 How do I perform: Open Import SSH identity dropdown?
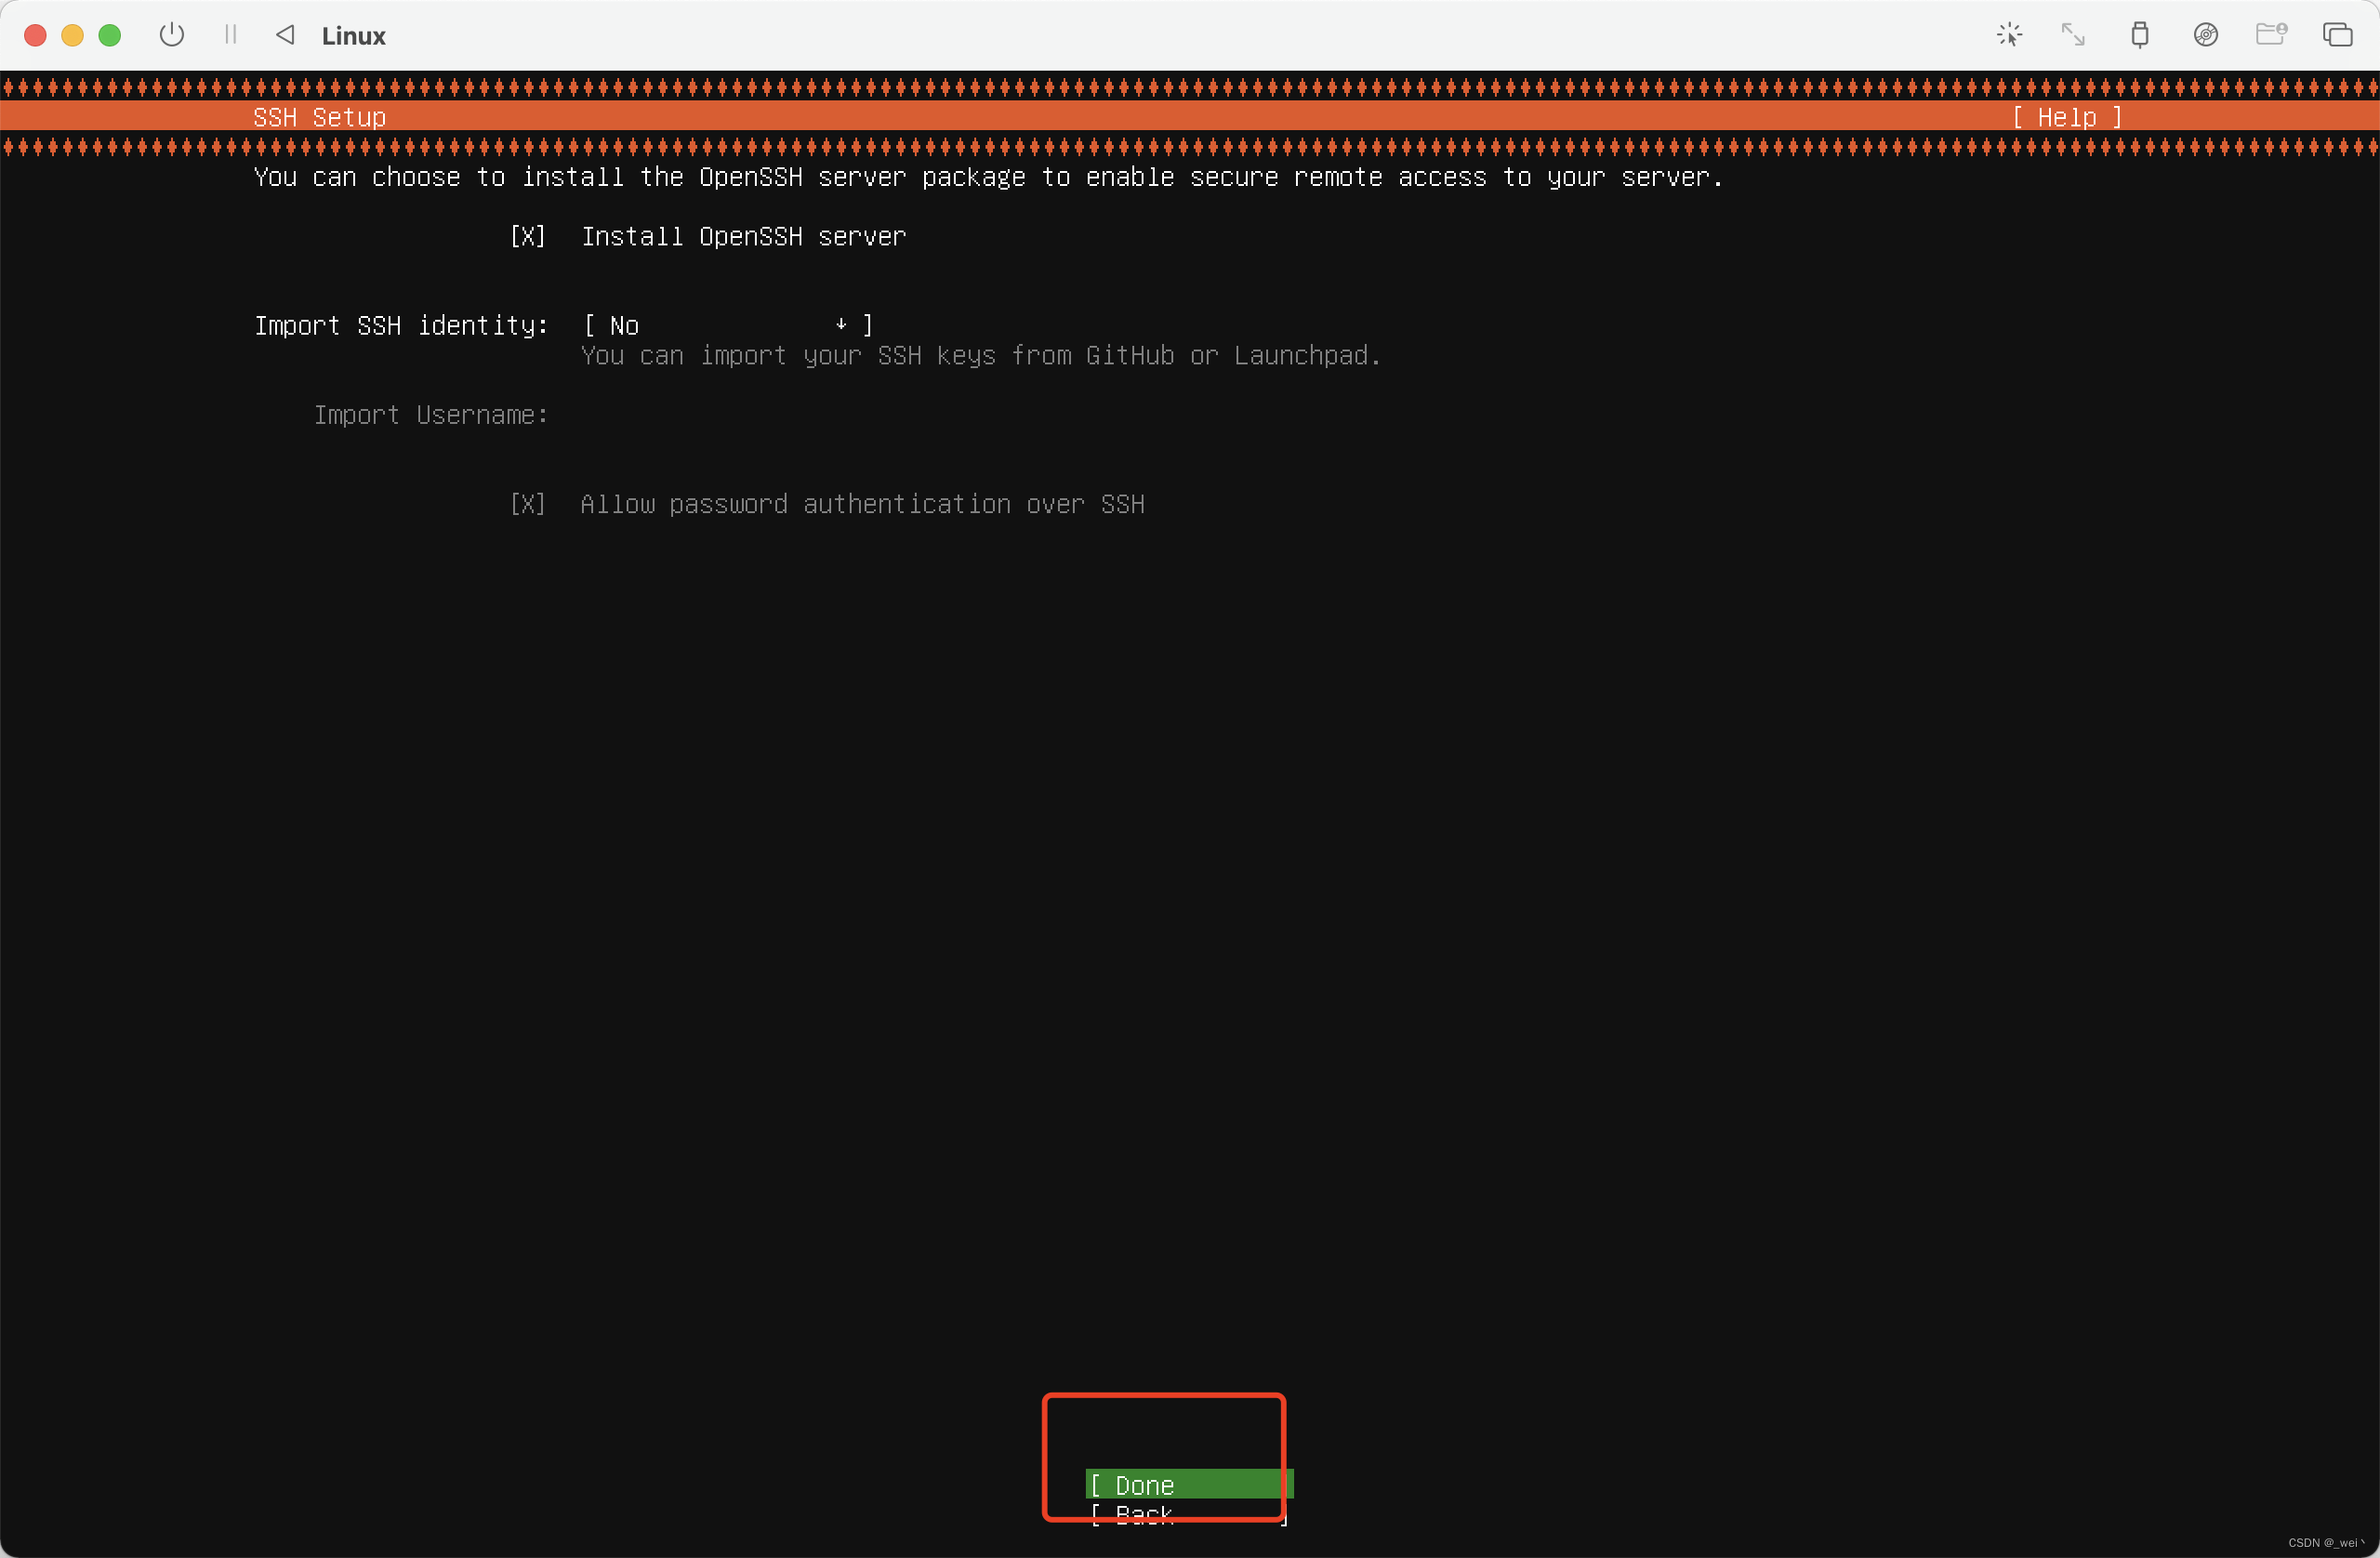tap(727, 326)
